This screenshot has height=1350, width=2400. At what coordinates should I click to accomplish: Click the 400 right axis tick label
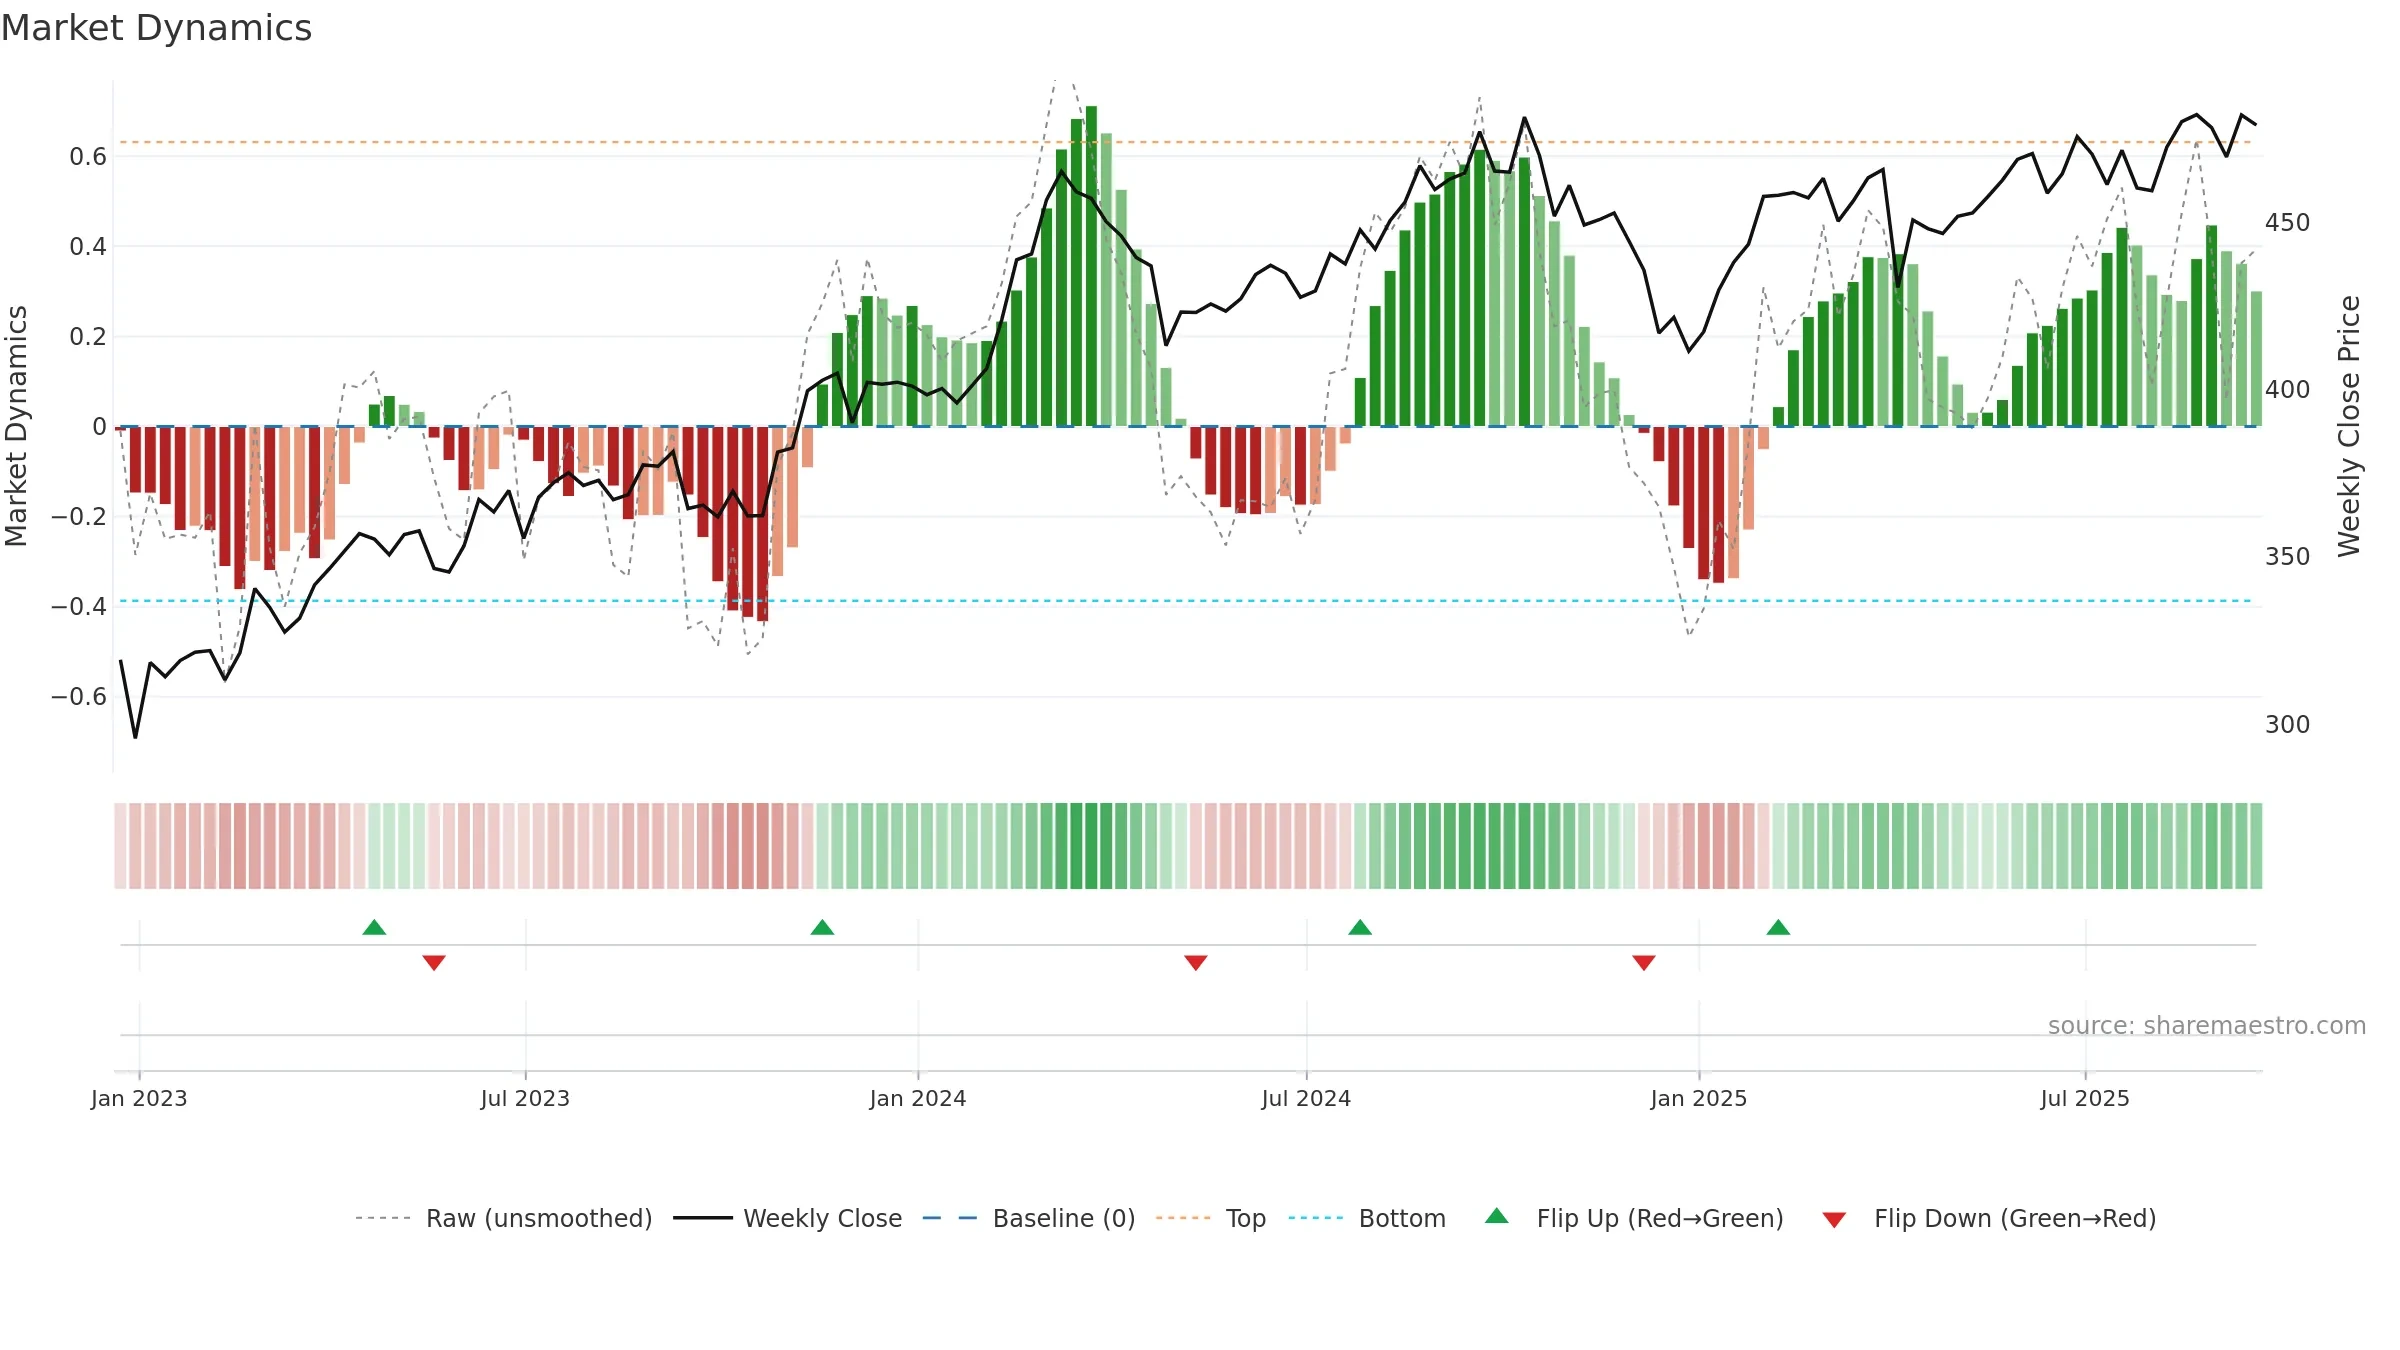[x=2288, y=389]
